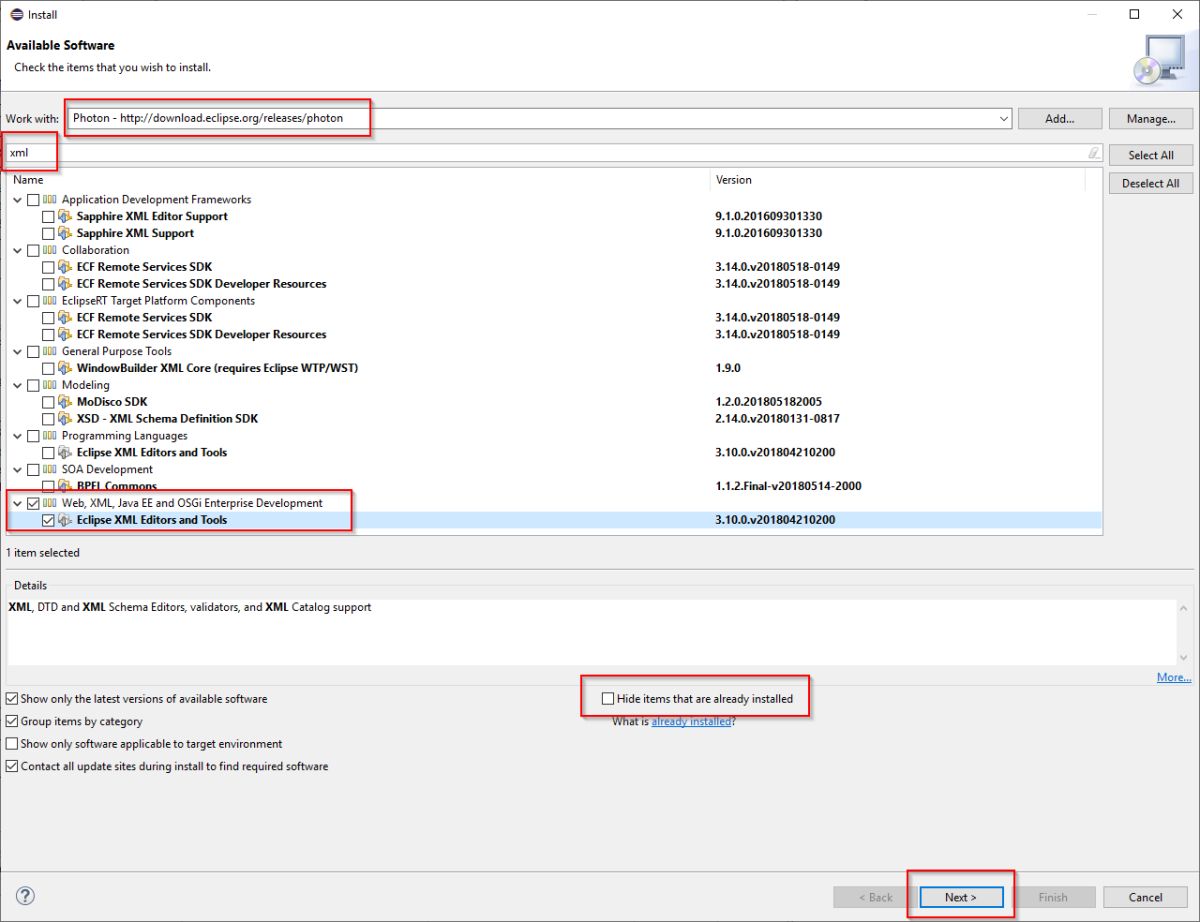Click the Add... button
The image size is (1200, 922).
coord(1059,119)
